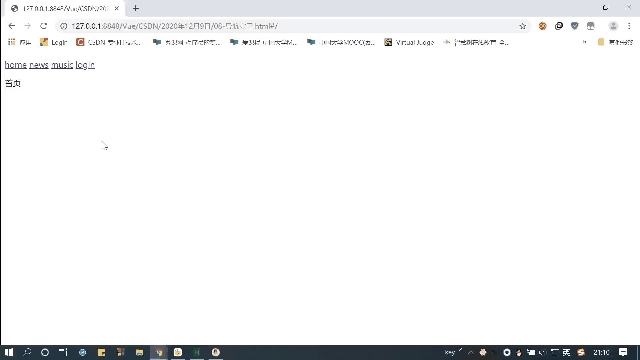Image resolution: width=640 pixels, height=360 pixels.
Task: Toggle the input language indicator 英
Action: 567,352
